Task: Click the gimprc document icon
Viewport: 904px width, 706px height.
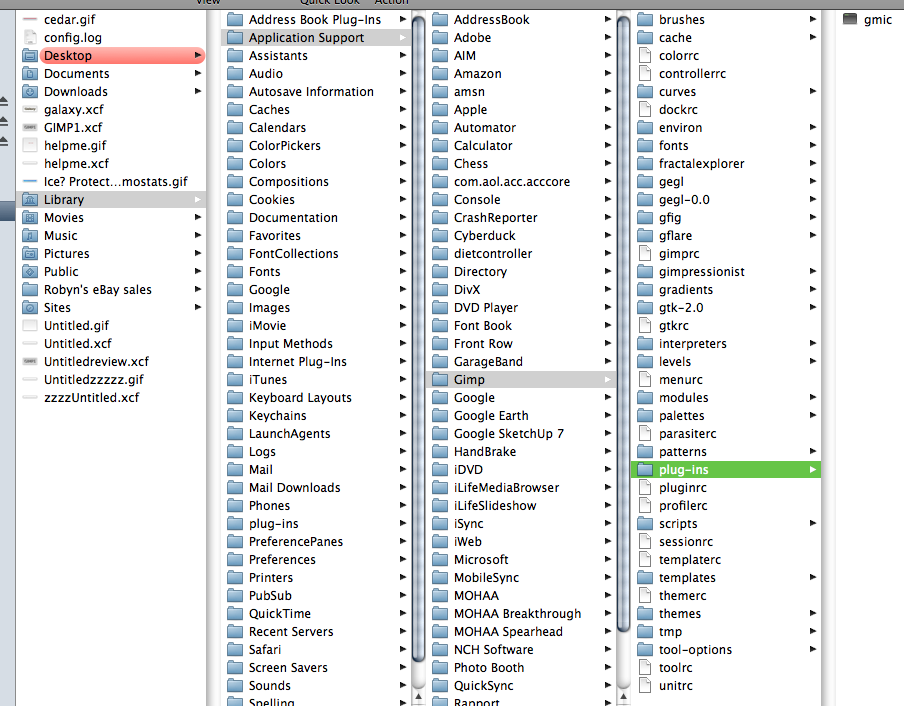Action: coord(645,254)
